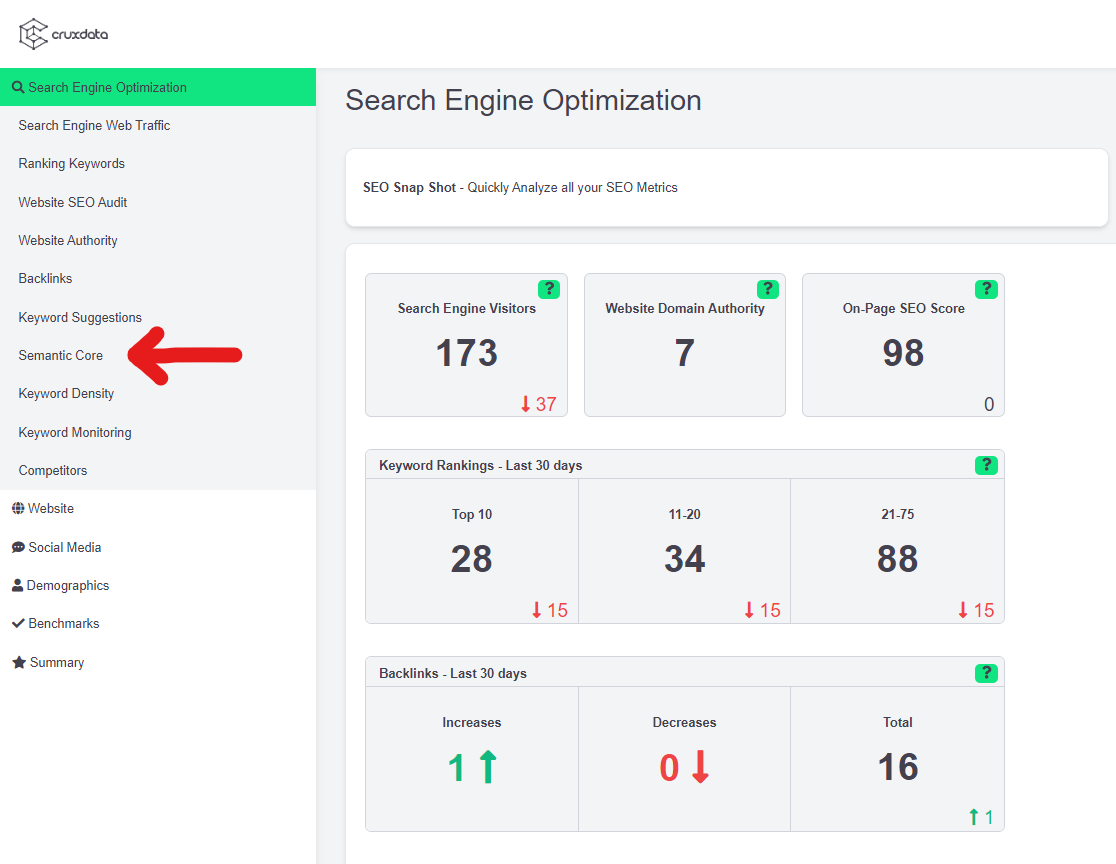
Task: Open Ranking Keywords from the sidebar
Action: pos(71,163)
